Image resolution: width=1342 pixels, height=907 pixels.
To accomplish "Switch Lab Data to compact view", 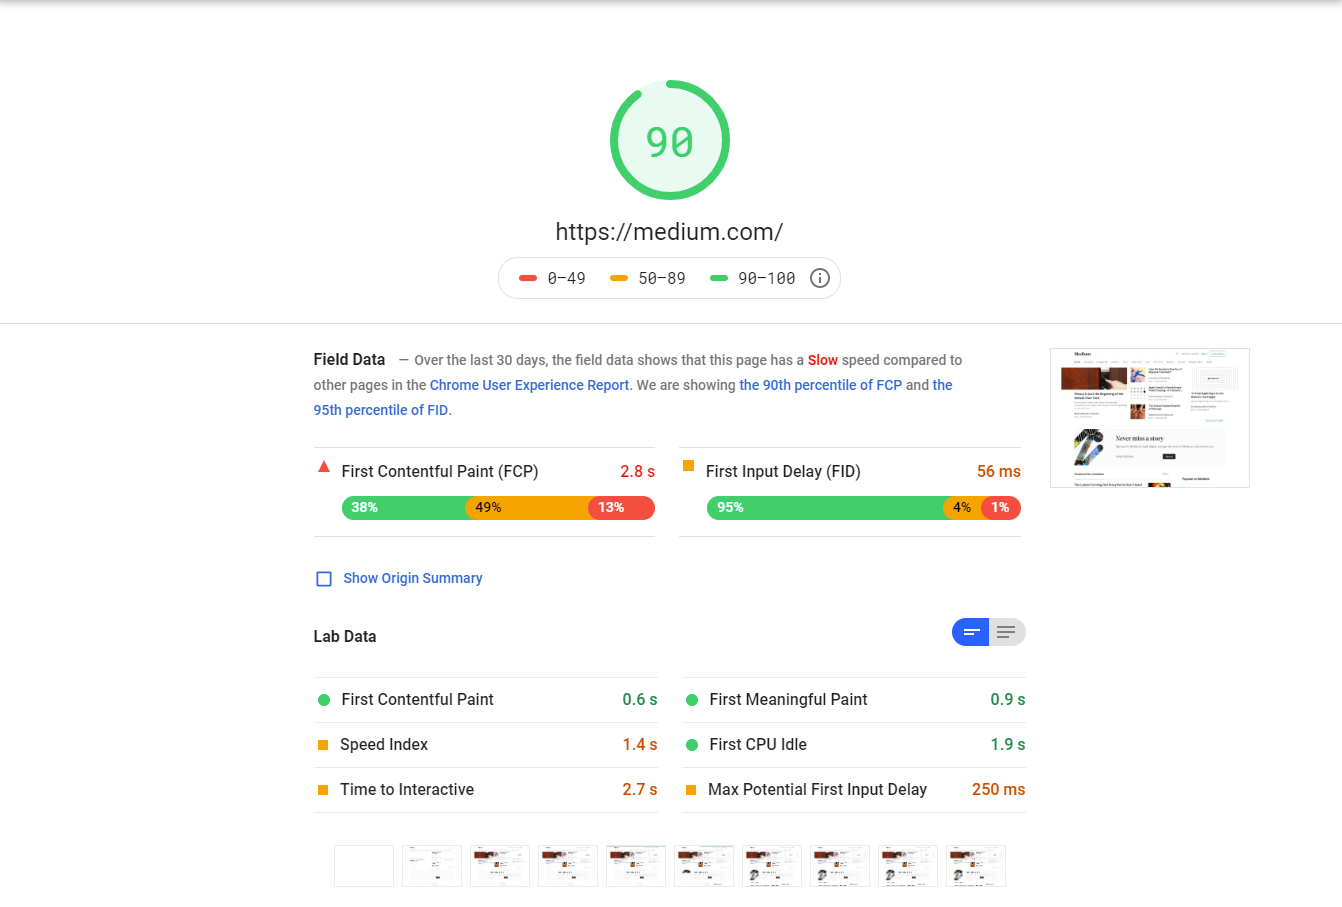I will [971, 632].
